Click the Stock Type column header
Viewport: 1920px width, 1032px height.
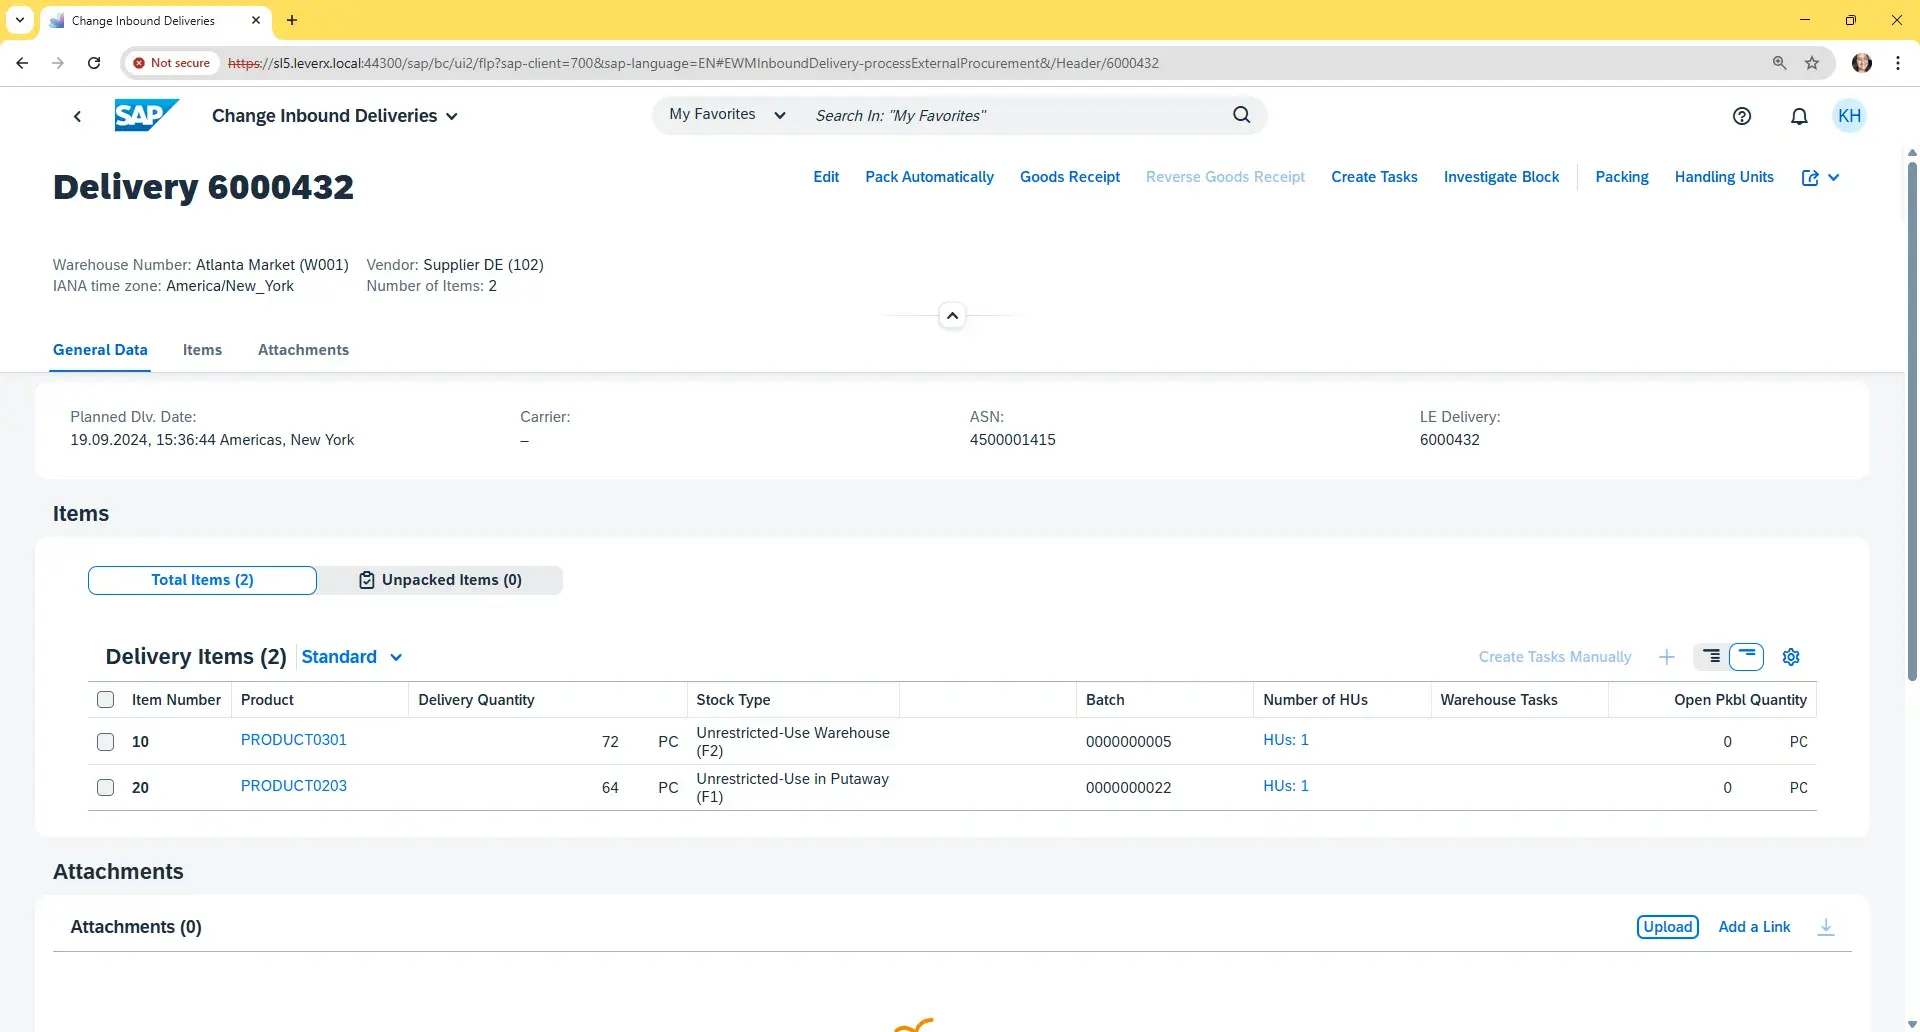(x=792, y=700)
